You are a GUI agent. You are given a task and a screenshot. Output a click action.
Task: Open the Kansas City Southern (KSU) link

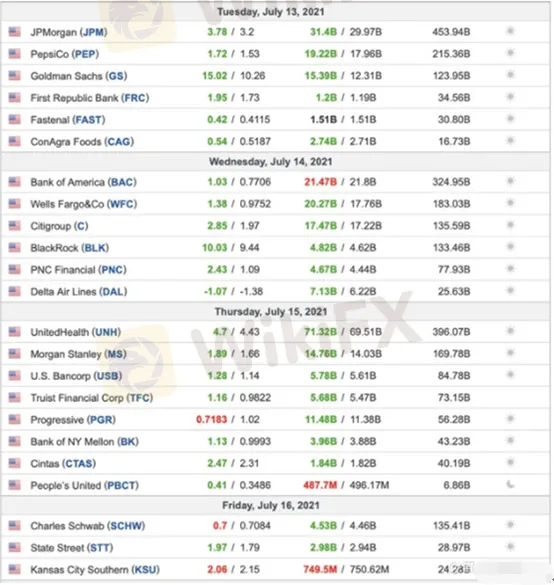pyautogui.click(x=95, y=570)
